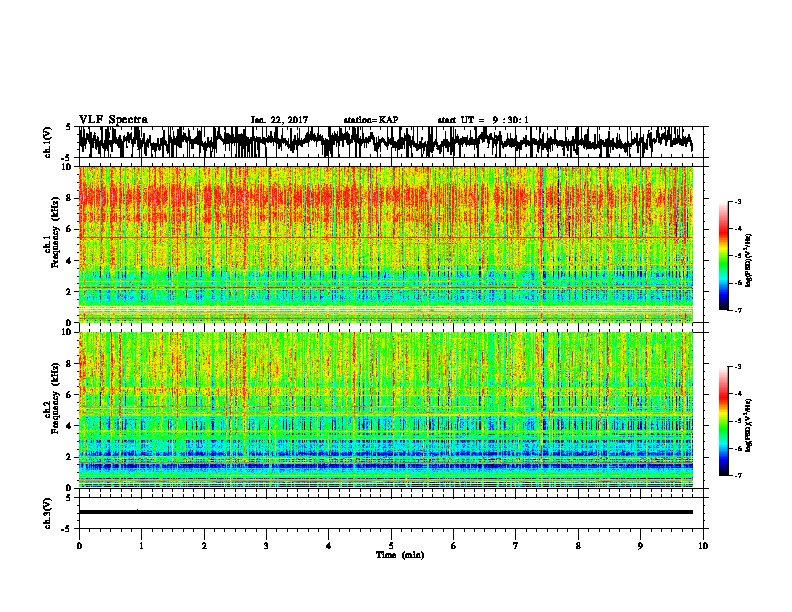Click the '2' kHz tick on ch.2 frequency axis
The image size is (792, 612).
point(69,457)
